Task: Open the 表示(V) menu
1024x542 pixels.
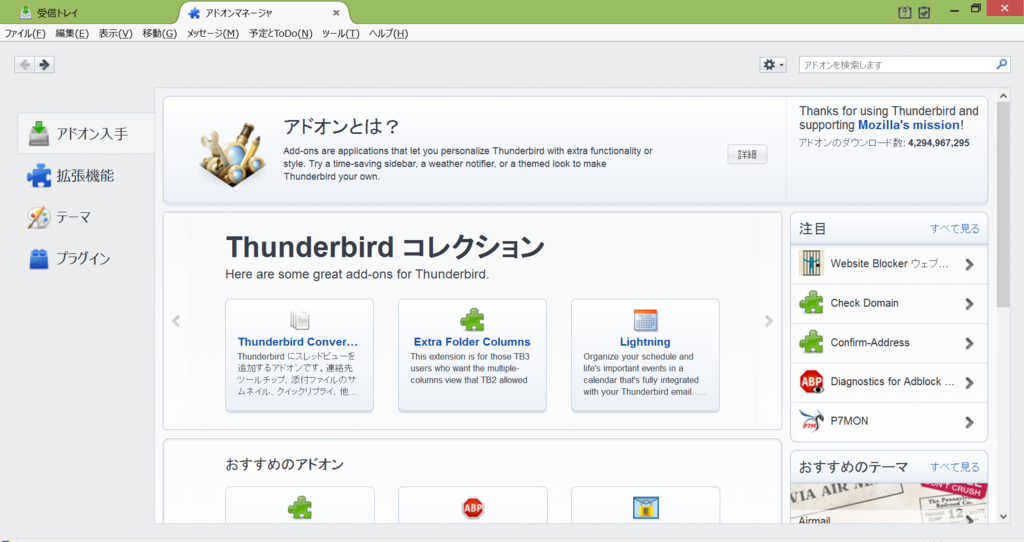Action: click(x=116, y=33)
